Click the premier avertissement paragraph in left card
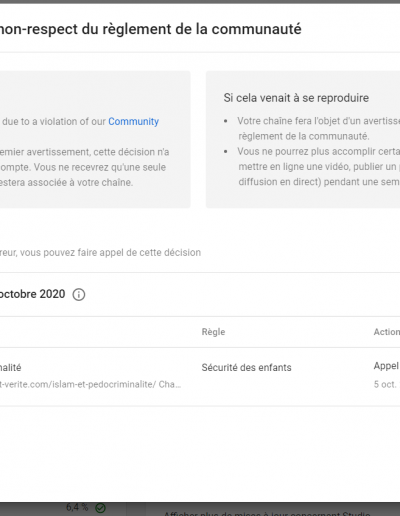400x516 pixels. click(x=85, y=167)
